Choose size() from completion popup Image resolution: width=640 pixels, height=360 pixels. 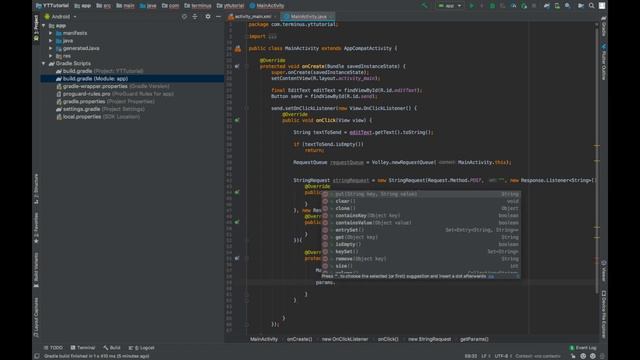pyautogui.click(x=420, y=266)
